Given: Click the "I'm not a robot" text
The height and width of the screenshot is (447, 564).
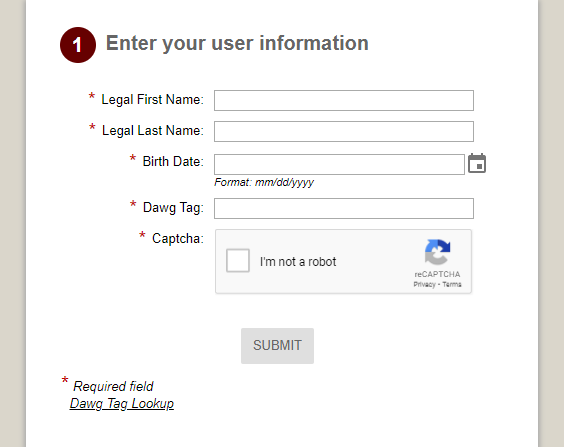Looking at the screenshot, I should click(298, 261).
